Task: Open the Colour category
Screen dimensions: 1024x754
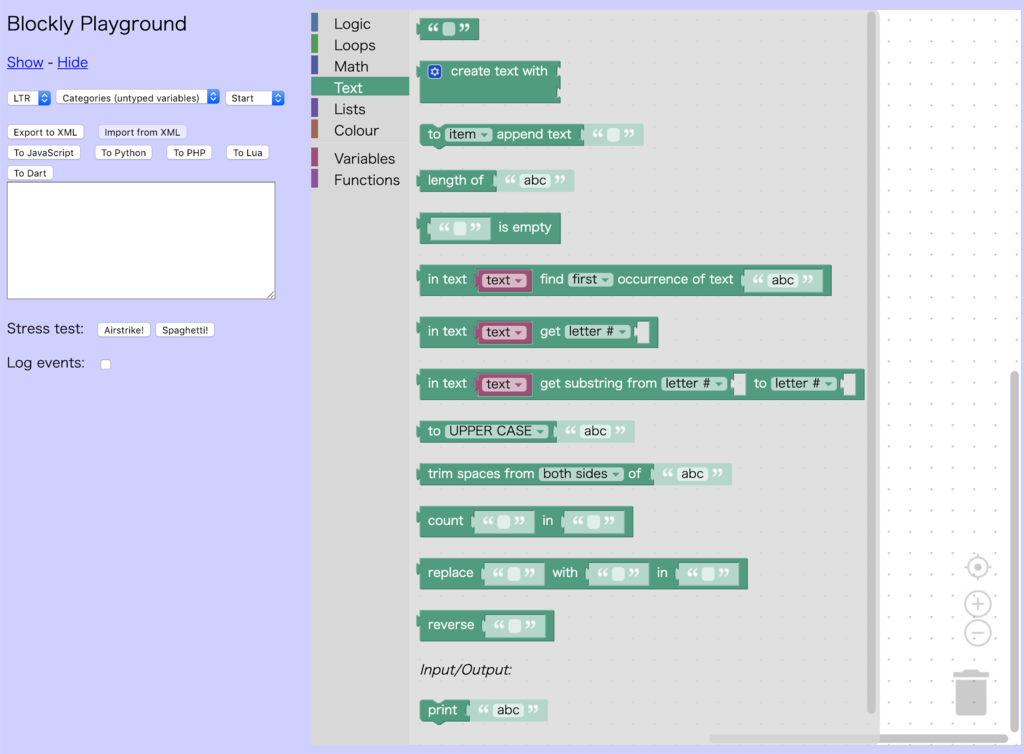Action: coord(355,130)
